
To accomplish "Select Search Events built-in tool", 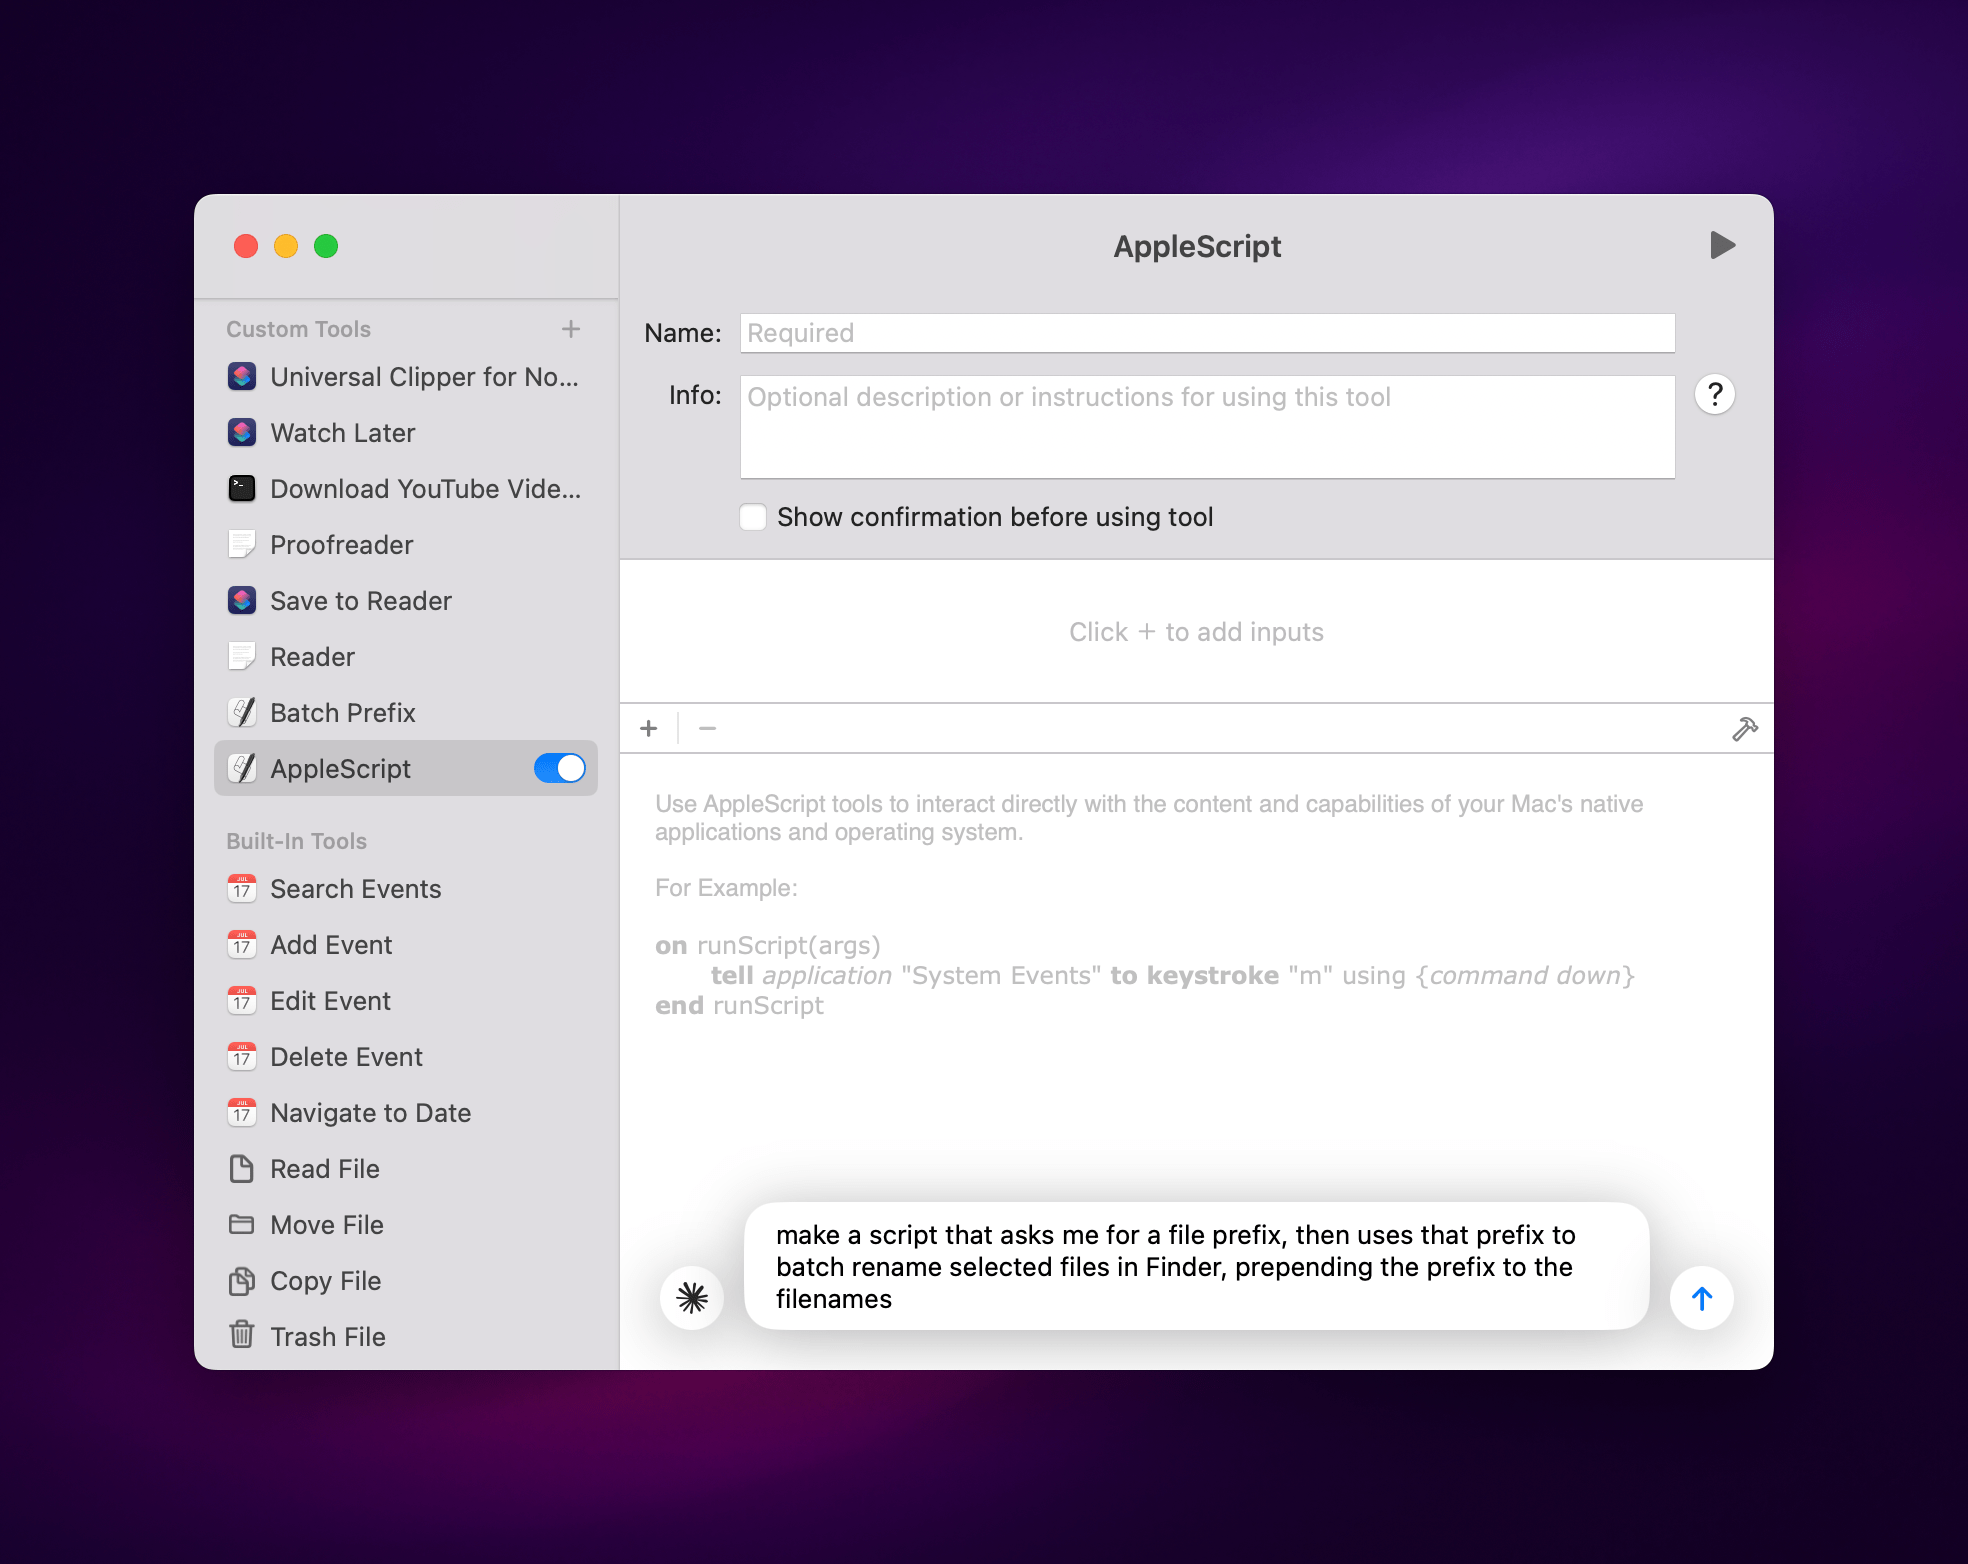I will pyautogui.click(x=406, y=888).
